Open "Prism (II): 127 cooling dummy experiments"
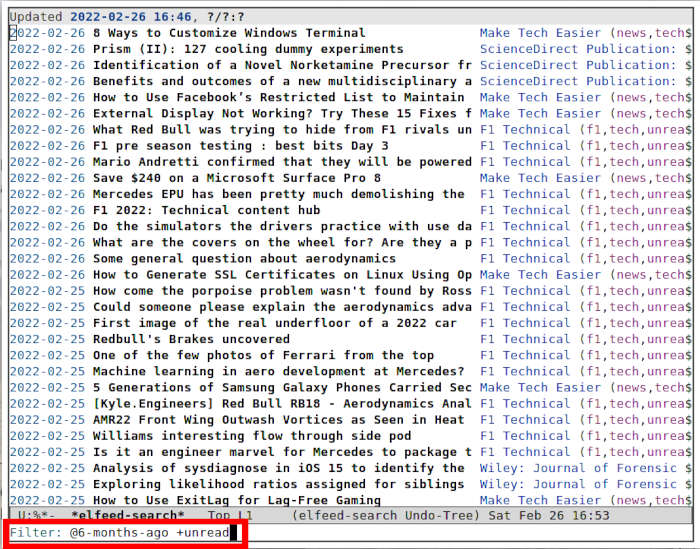 tap(248, 49)
